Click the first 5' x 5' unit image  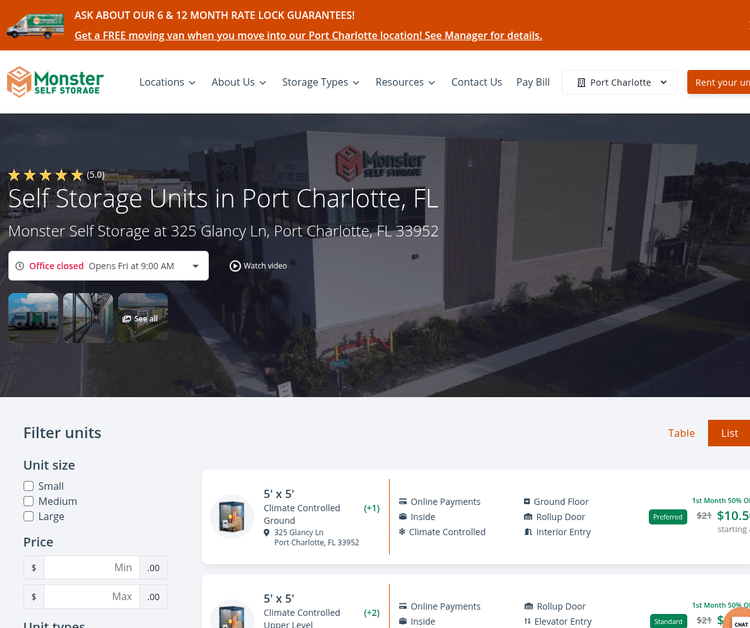(232, 517)
